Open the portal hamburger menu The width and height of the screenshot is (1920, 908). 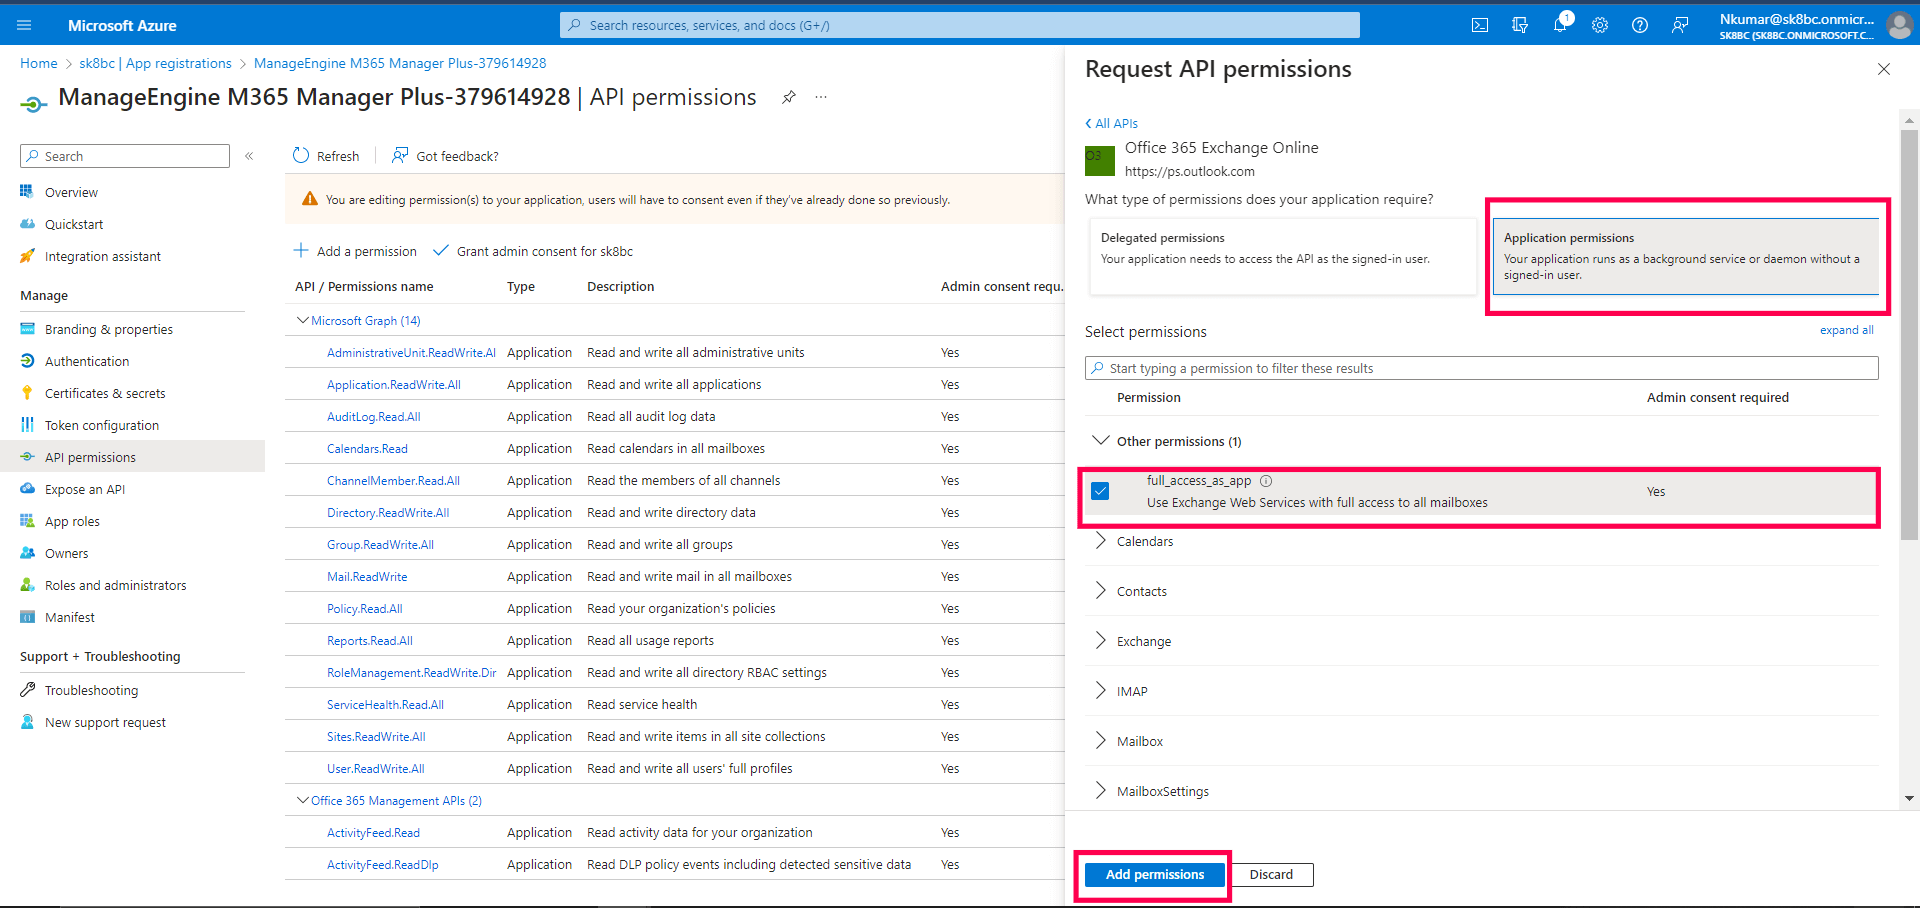click(24, 25)
